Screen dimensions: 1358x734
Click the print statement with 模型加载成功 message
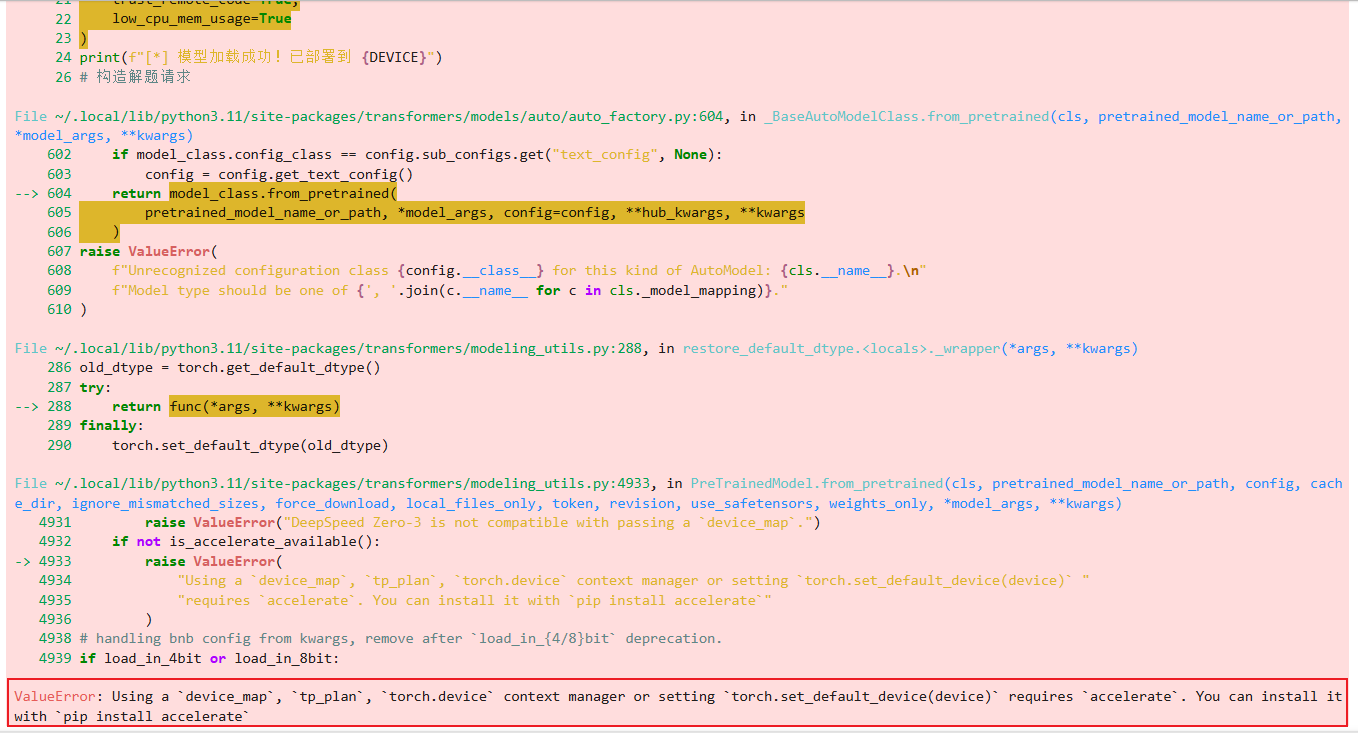click(261, 57)
